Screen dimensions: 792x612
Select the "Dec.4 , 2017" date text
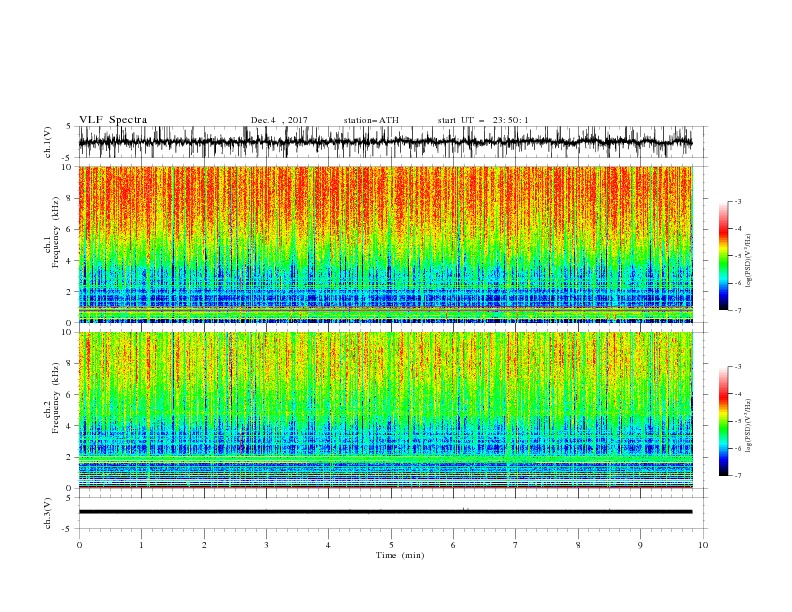point(279,120)
